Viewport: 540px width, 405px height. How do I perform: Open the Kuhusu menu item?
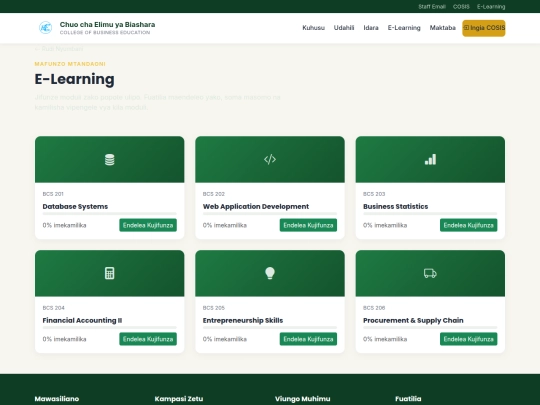click(x=313, y=28)
